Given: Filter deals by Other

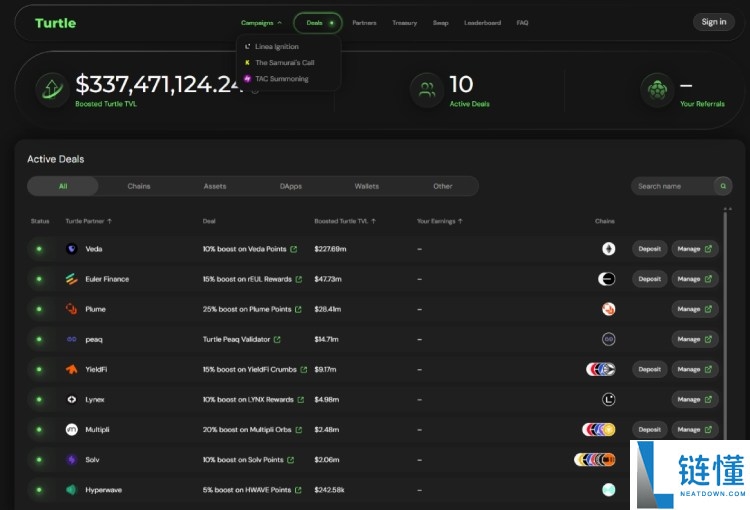Looking at the screenshot, I should coord(442,186).
